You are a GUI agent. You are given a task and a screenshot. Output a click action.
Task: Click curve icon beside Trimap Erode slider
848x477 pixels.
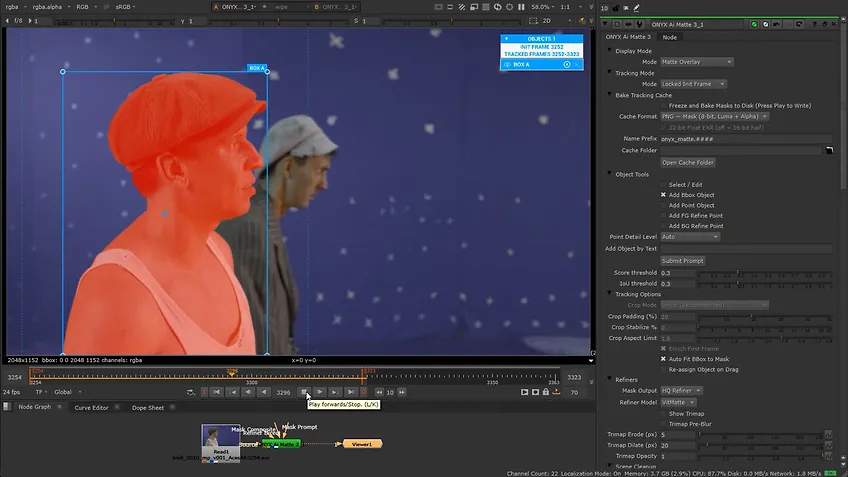[829, 434]
